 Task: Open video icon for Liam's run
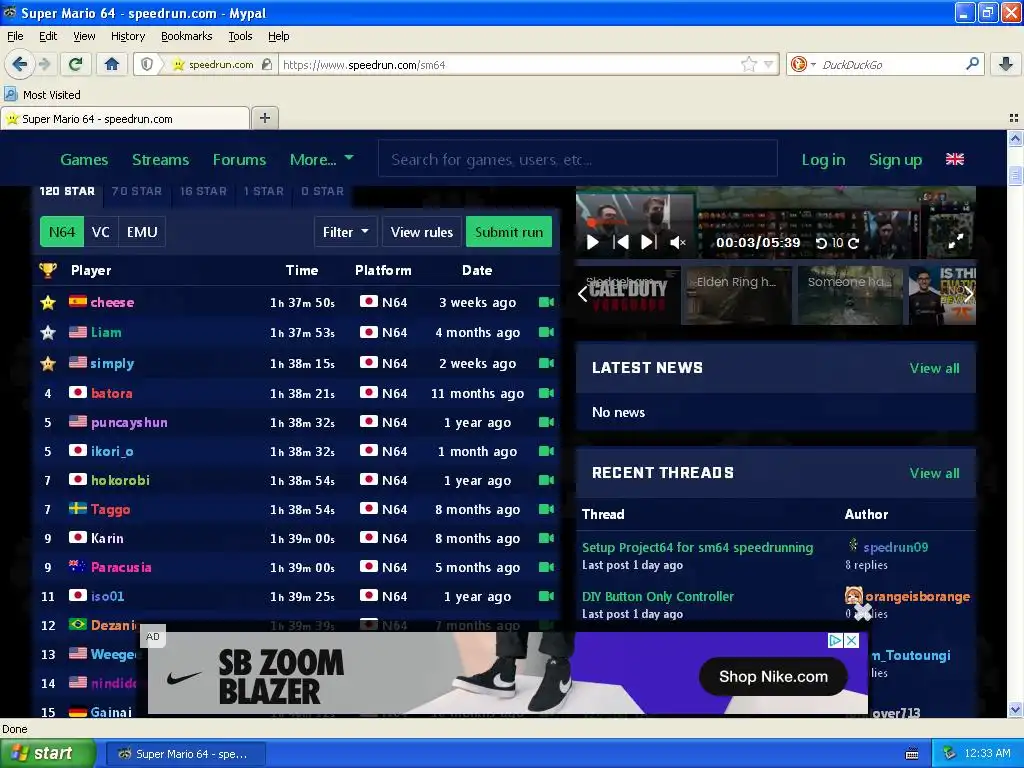click(546, 332)
